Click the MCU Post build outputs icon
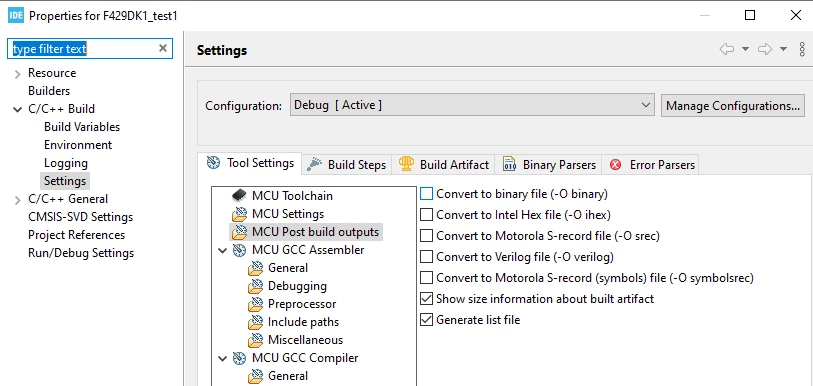Screen dimensions: 813x386 (x=239, y=231)
